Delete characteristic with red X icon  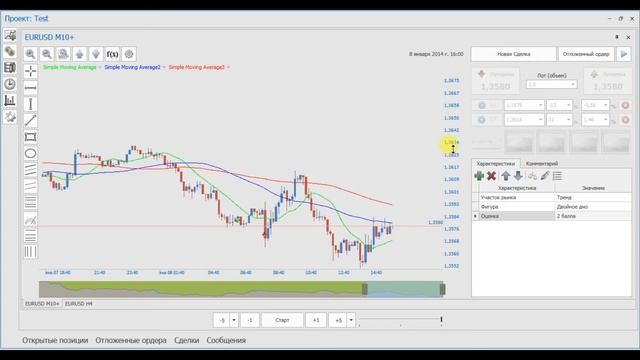click(491, 176)
